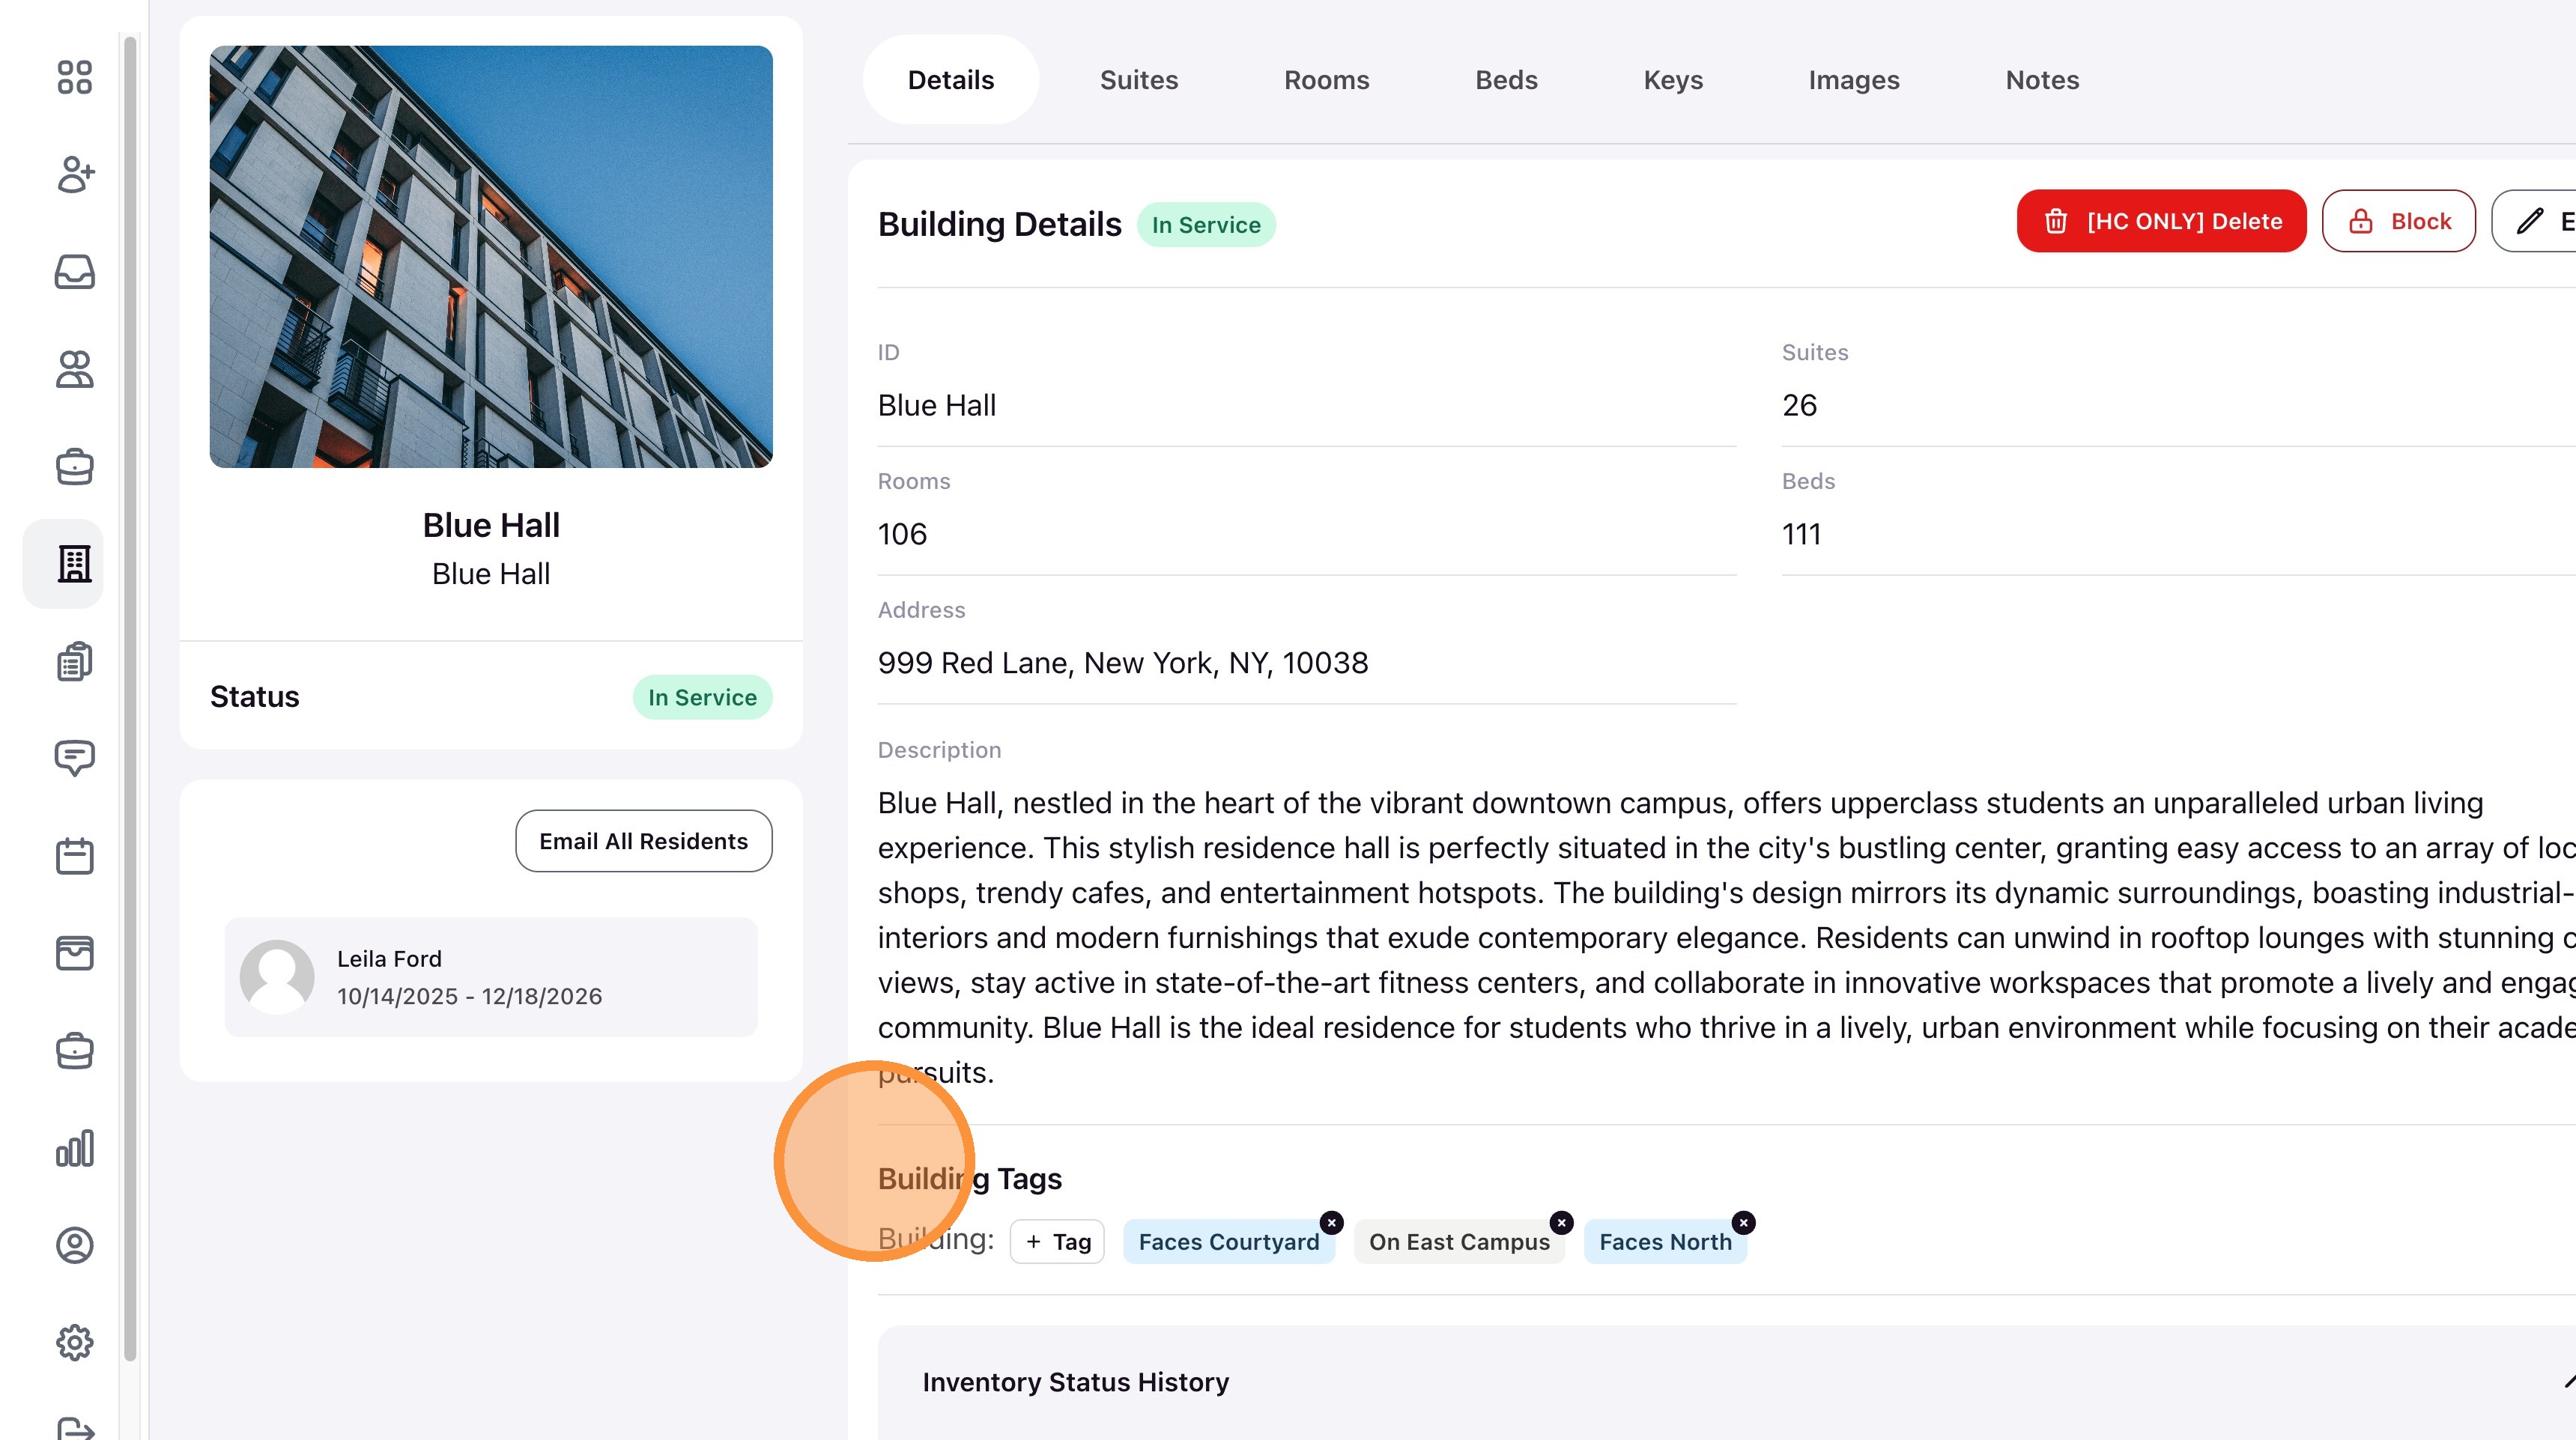The height and width of the screenshot is (1440, 2576).
Task: Click the Email All Residents button
Action: pyautogui.click(x=643, y=841)
